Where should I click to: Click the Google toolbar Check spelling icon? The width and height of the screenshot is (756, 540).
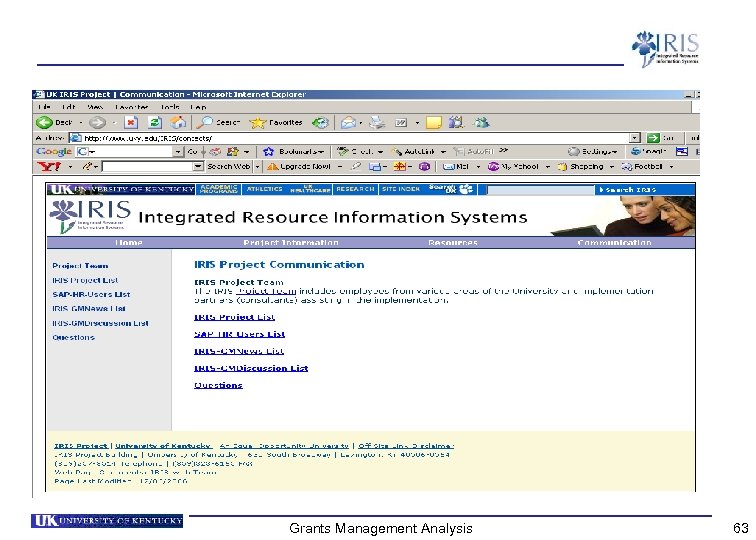[342, 151]
